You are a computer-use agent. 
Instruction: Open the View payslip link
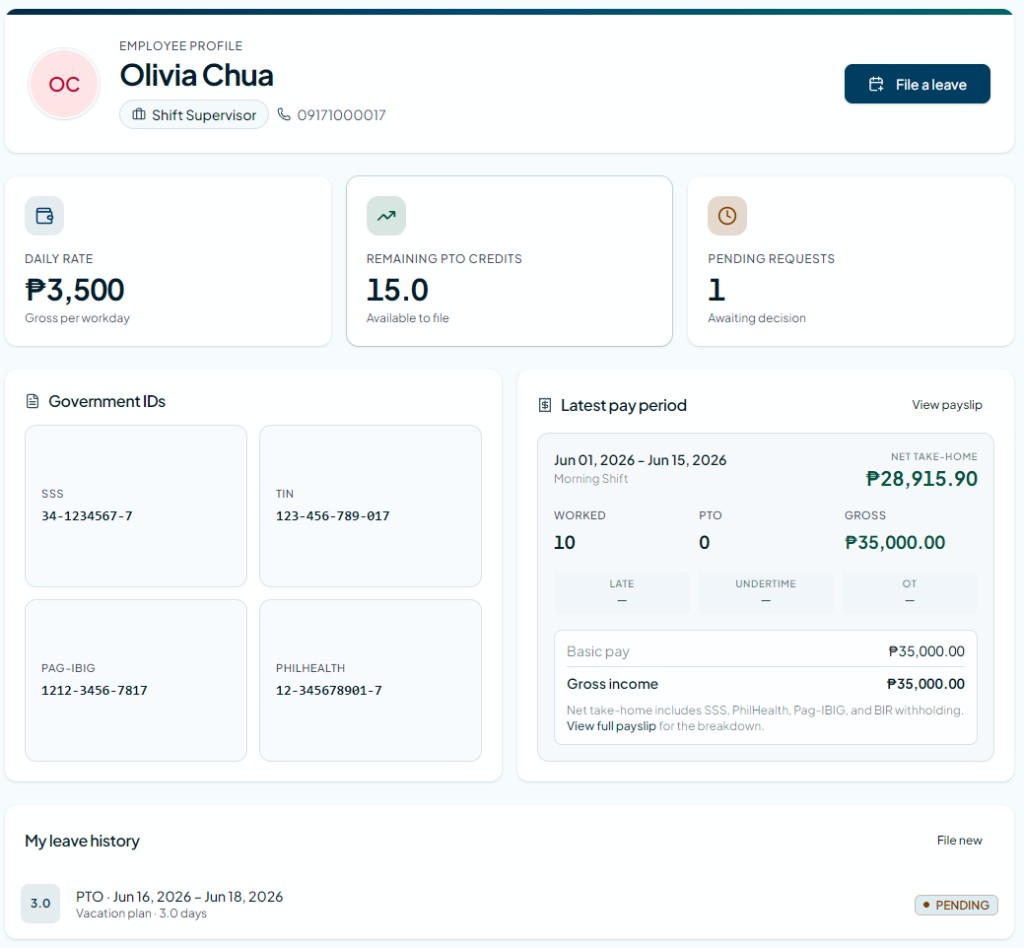(x=946, y=405)
